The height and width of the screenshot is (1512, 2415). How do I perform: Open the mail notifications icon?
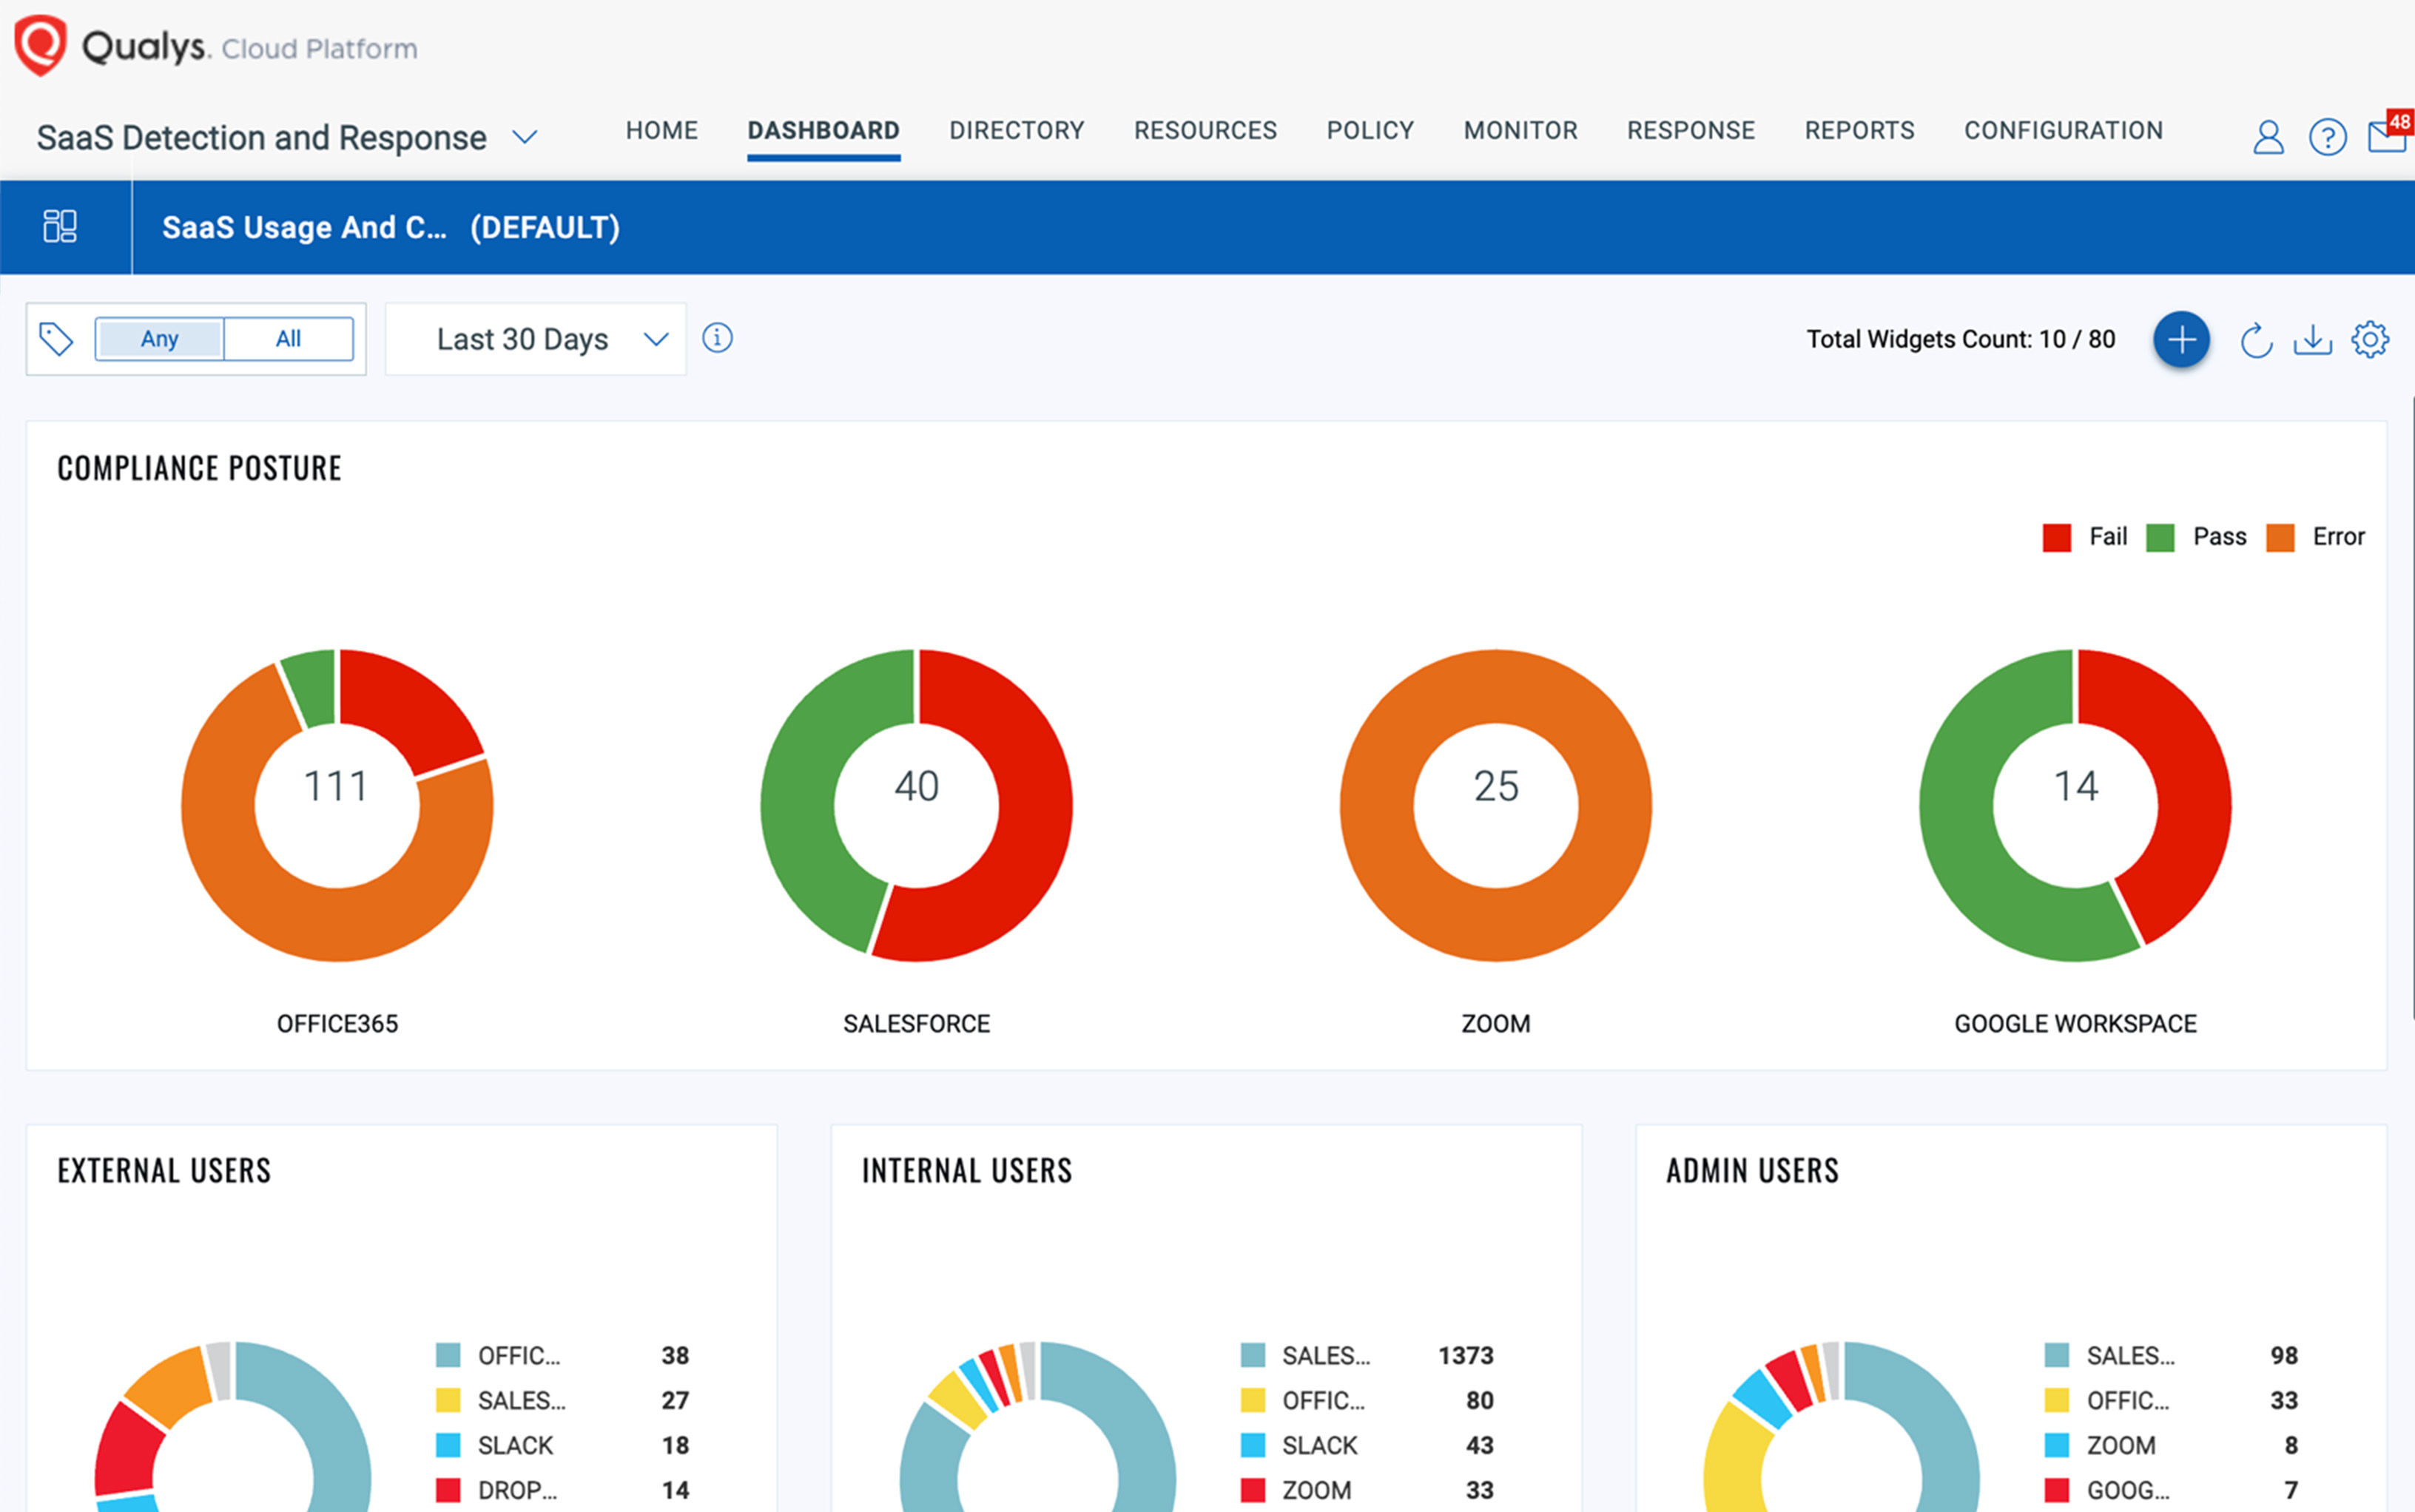pos(2386,137)
